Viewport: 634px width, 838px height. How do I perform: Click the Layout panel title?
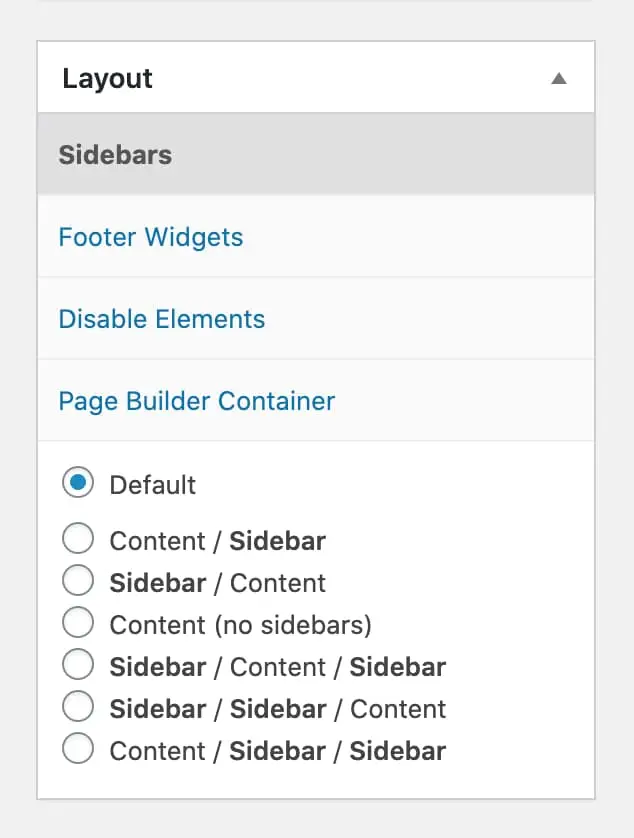pos(106,78)
